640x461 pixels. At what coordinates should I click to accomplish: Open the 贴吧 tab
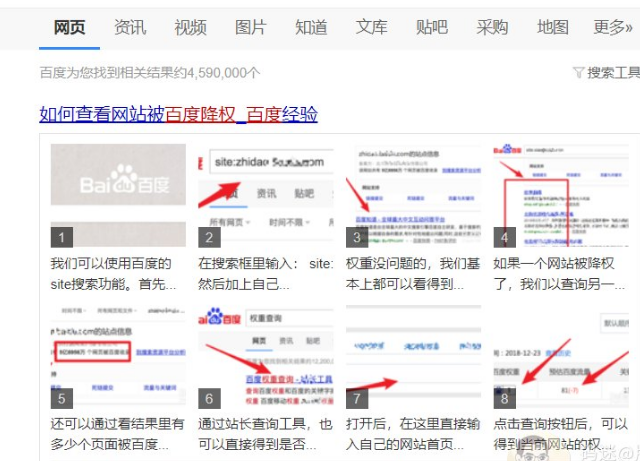pyautogui.click(x=432, y=27)
